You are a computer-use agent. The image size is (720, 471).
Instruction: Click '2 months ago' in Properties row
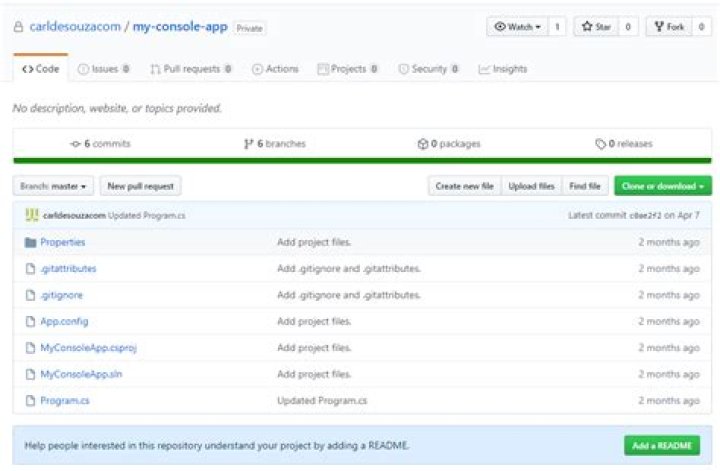(669, 242)
